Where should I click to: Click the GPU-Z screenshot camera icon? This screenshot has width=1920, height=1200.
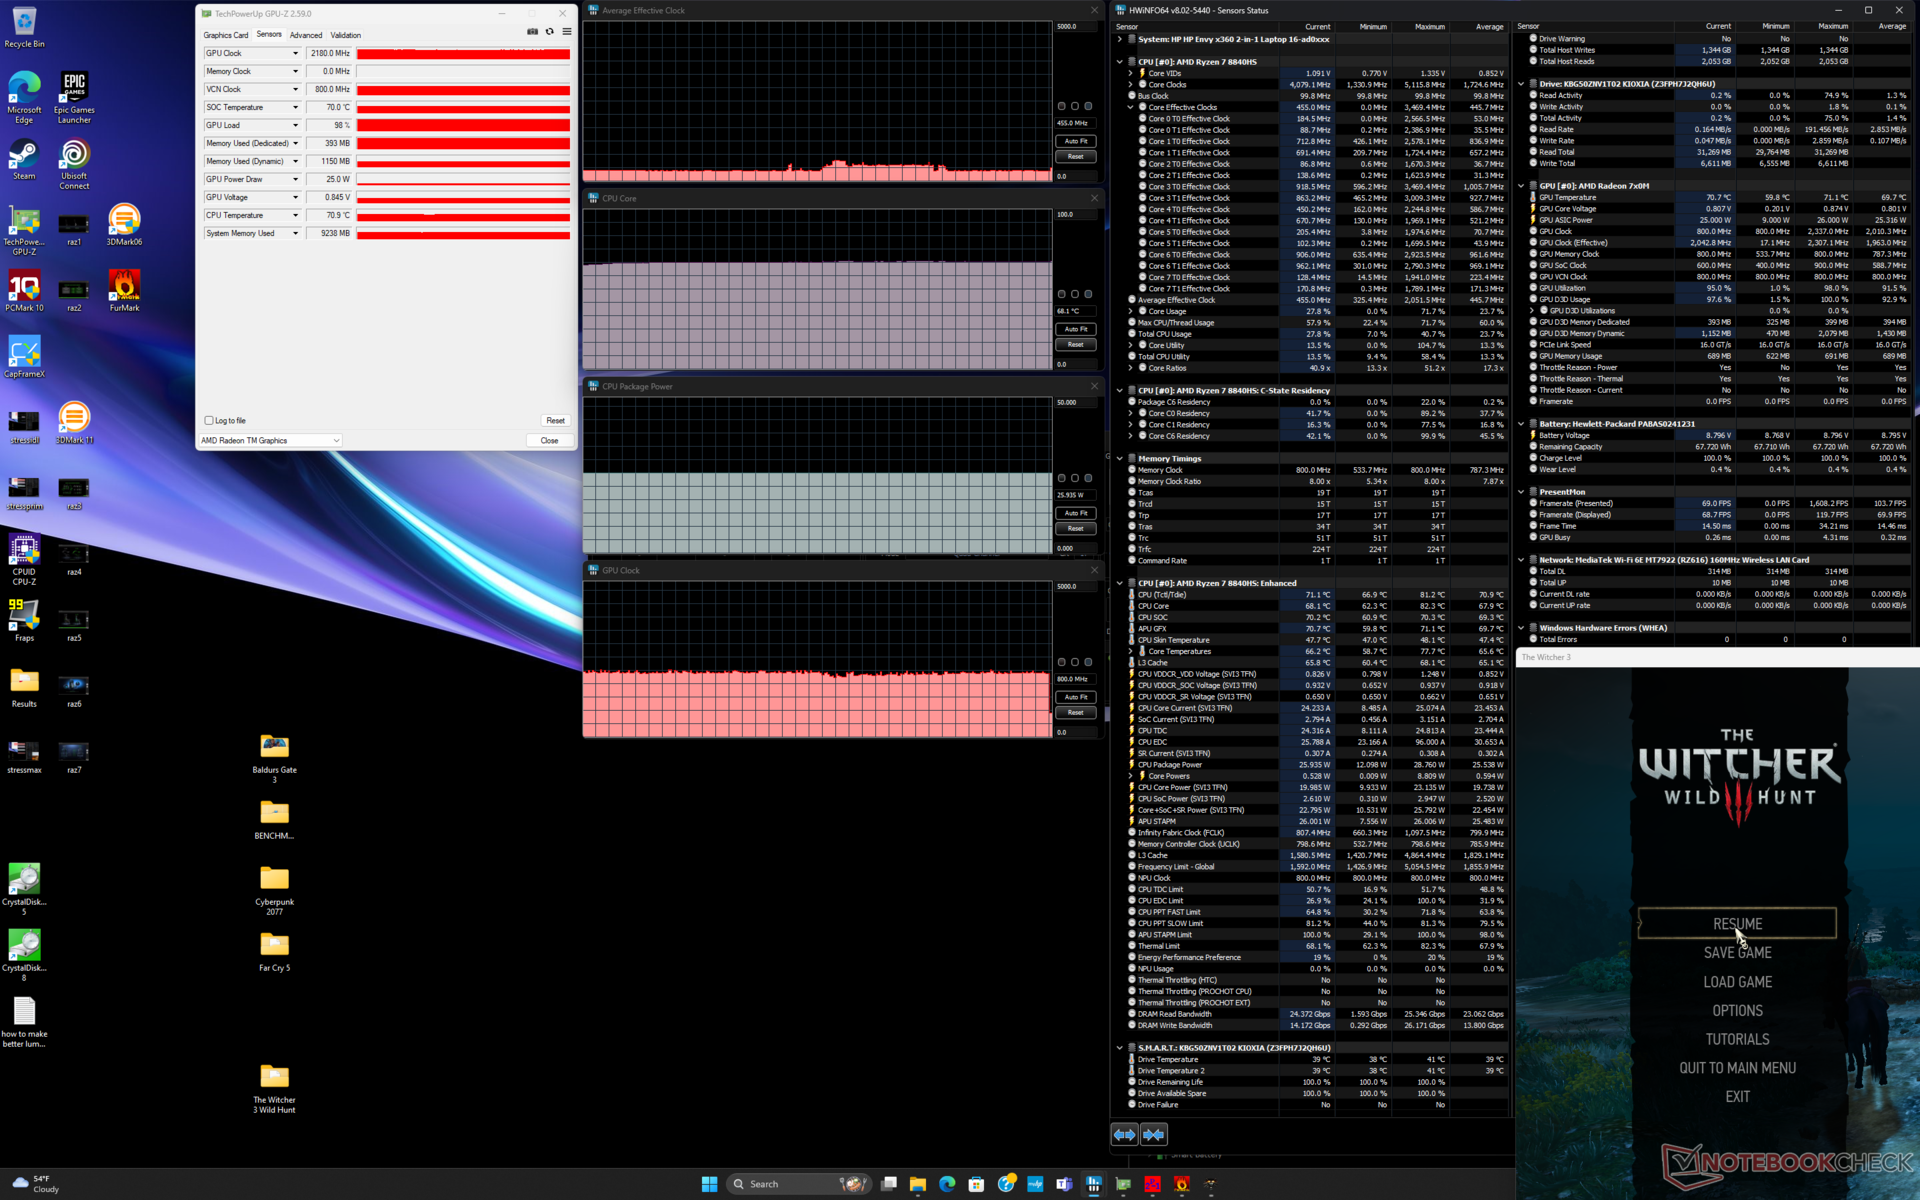pos(532,32)
